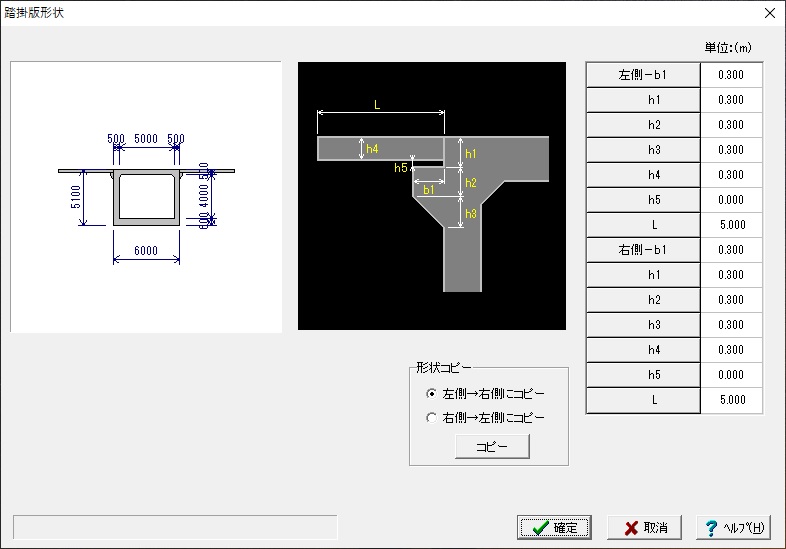Click the 単位:(m) unit label
Screen dimensions: 786x549
pos(728,48)
